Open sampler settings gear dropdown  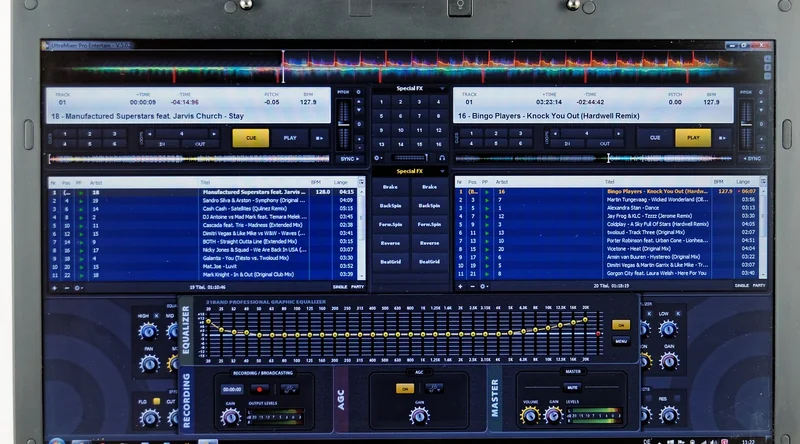(378, 158)
